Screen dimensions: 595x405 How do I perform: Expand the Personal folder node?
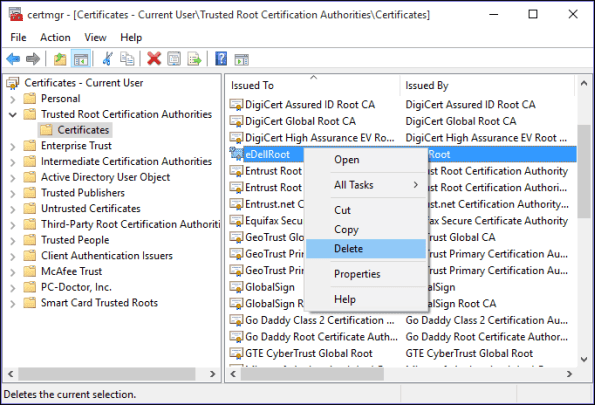tap(13, 99)
